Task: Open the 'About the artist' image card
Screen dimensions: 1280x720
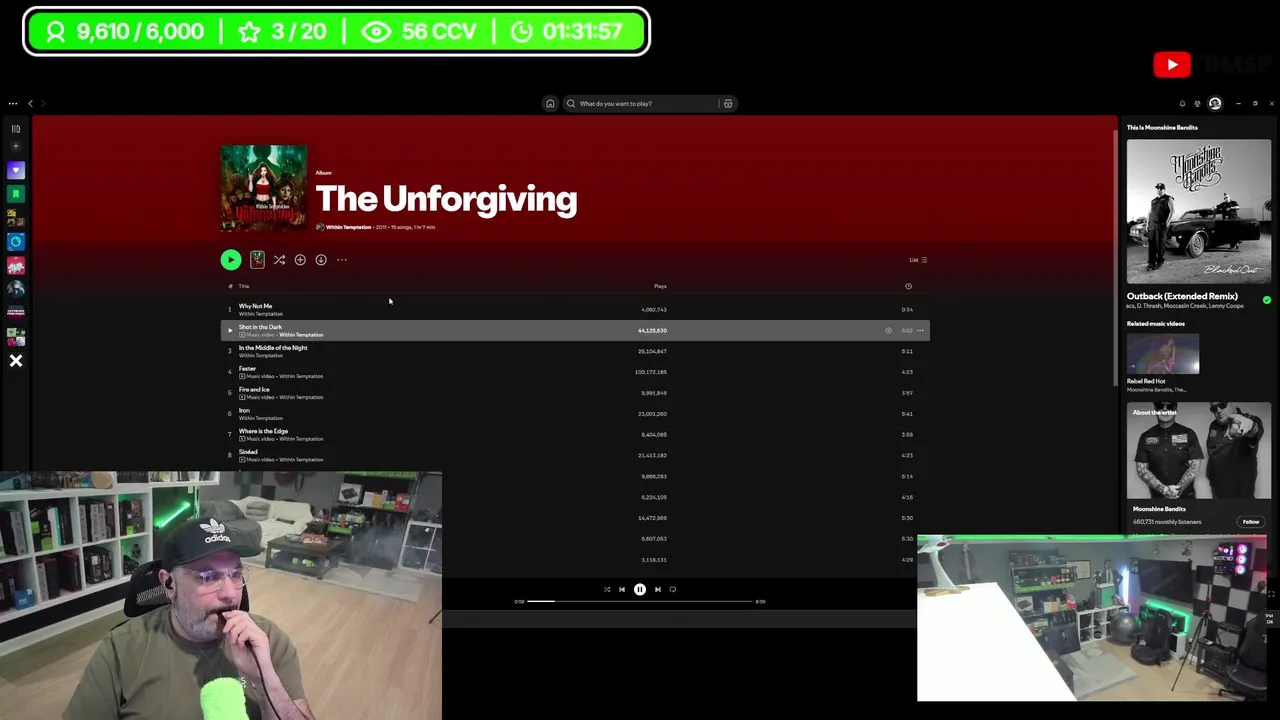Action: [1199, 451]
